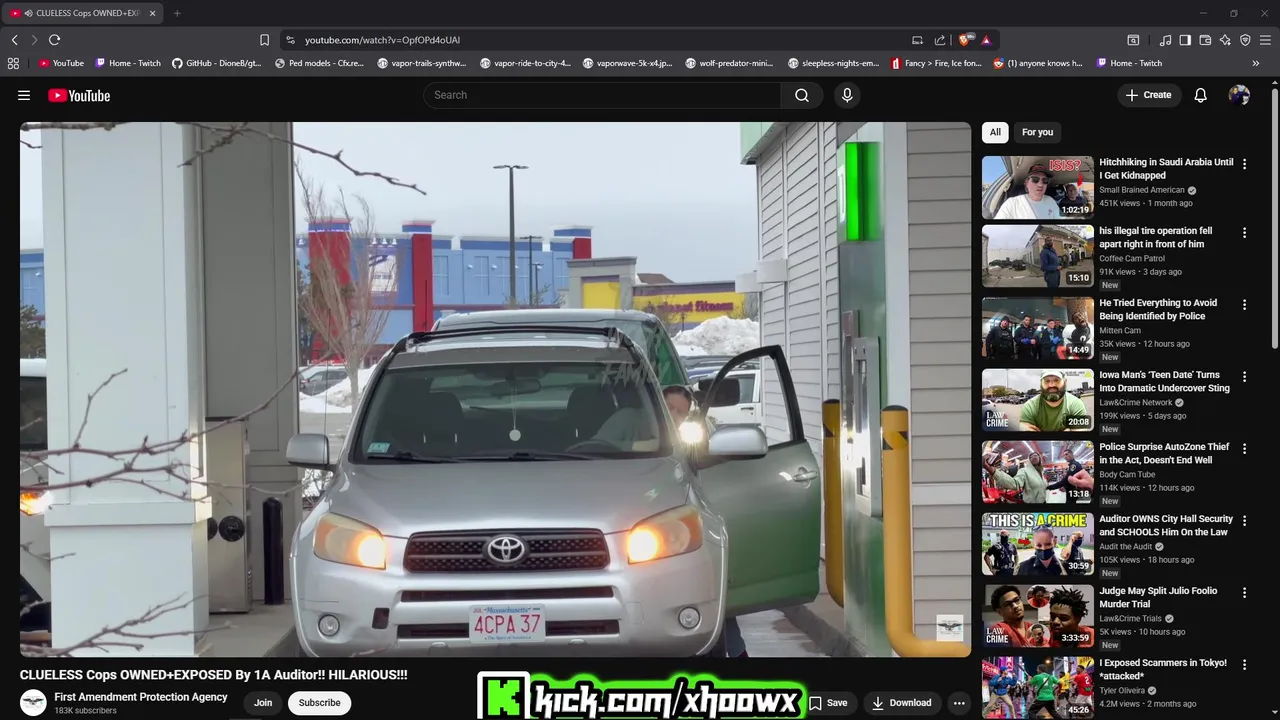Open YouTube notifications bell
The width and height of the screenshot is (1280, 720).
1200,95
